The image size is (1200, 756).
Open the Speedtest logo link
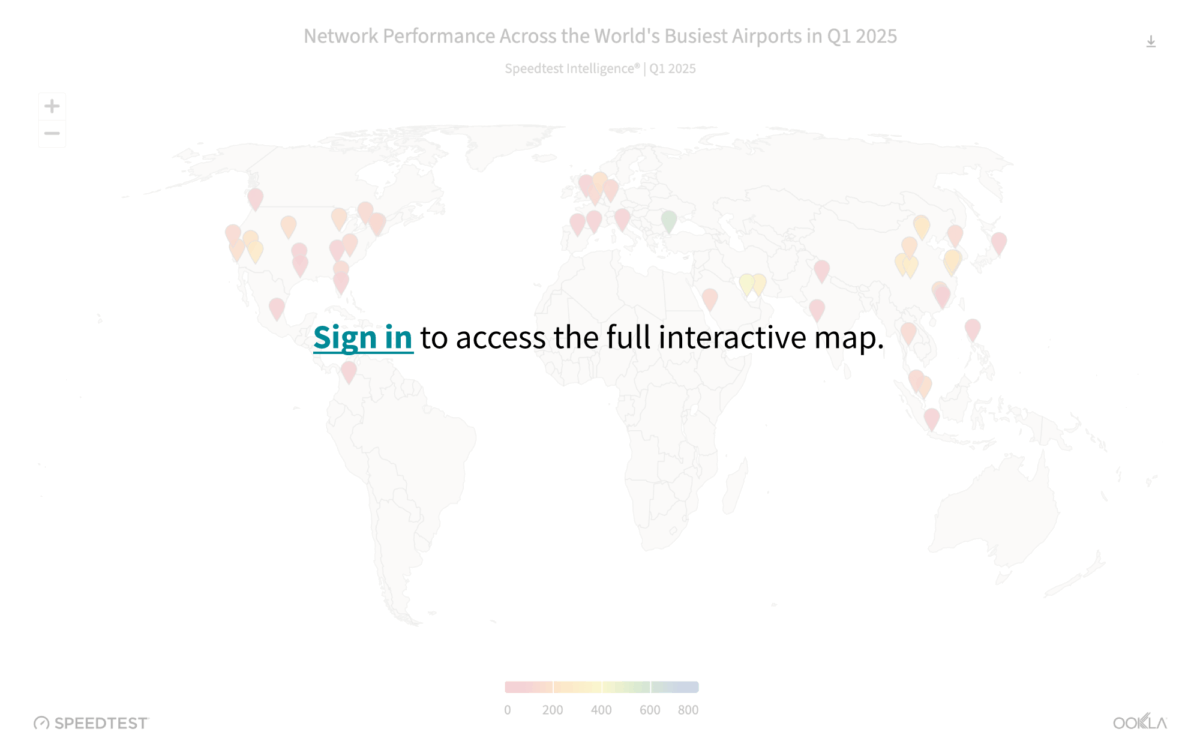point(91,722)
